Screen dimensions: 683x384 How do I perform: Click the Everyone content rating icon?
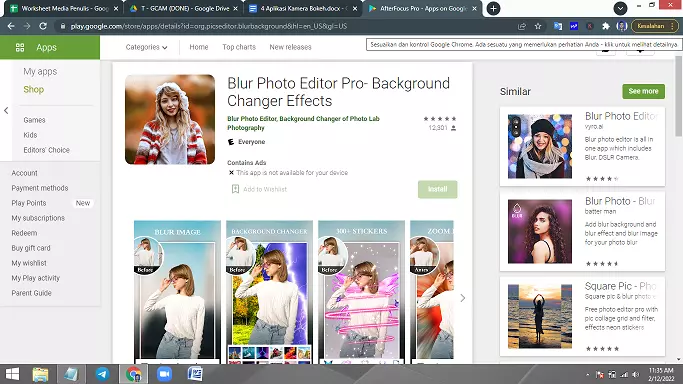pyautogui.click(x=231, y=142)
